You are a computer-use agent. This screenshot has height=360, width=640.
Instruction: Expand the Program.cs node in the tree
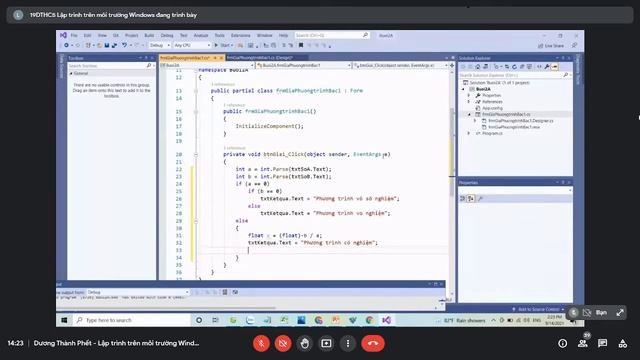point(469,133)
